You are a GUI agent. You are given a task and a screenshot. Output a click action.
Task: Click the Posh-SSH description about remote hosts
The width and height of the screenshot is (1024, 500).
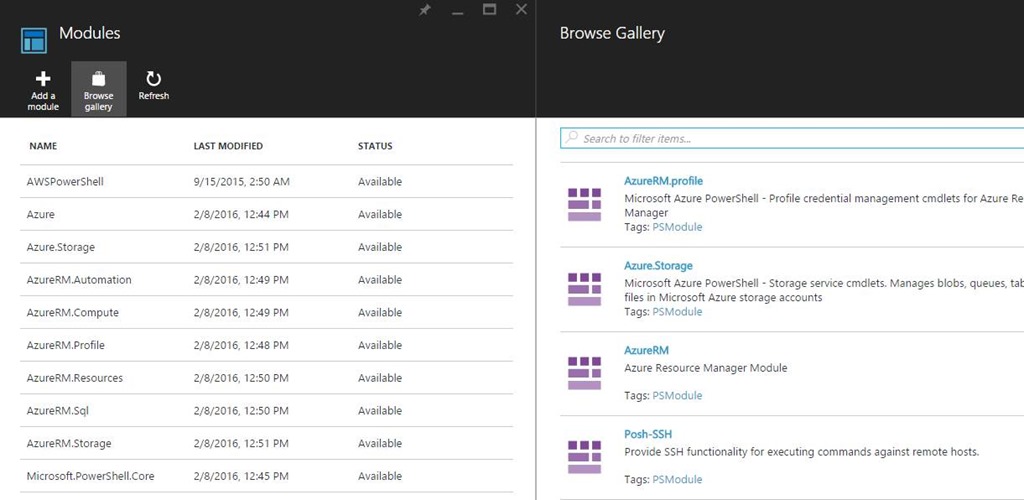pyautogui.click(x=801, y=452)
